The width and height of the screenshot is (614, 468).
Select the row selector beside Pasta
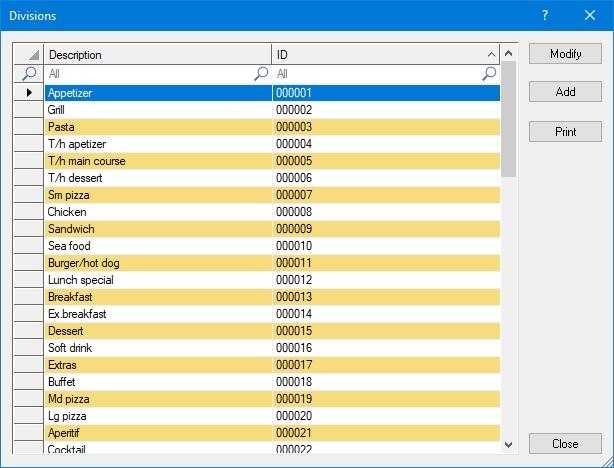coord(28,127)
